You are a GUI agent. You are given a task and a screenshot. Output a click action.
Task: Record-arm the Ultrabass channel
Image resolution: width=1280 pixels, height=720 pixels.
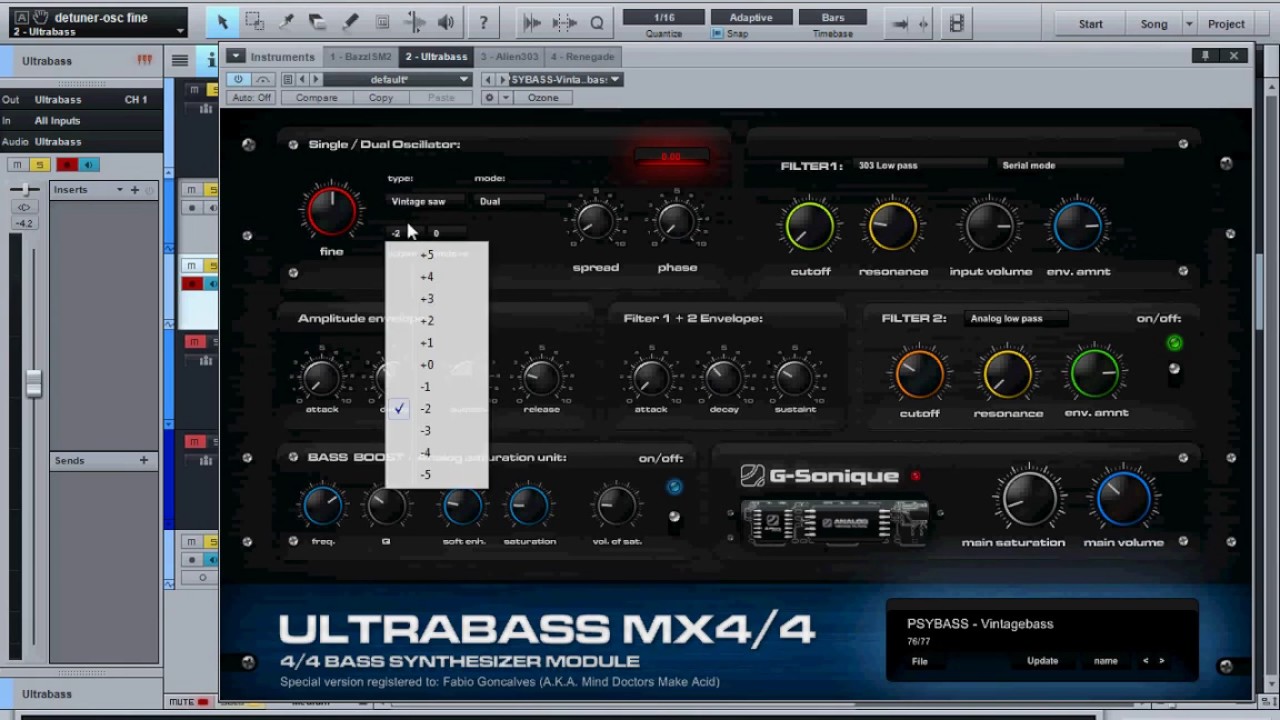66,165
